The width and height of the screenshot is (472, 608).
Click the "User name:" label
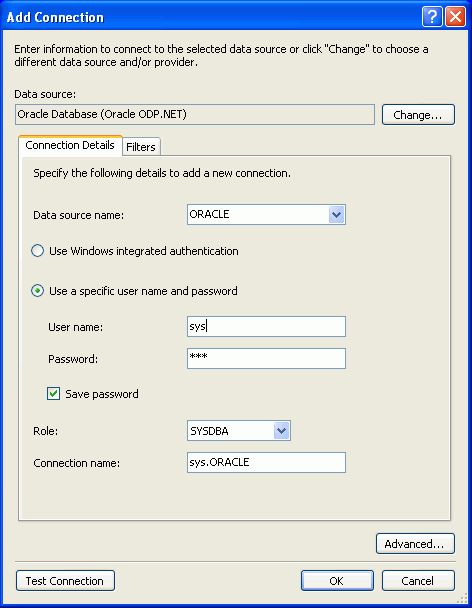(76, 327)
